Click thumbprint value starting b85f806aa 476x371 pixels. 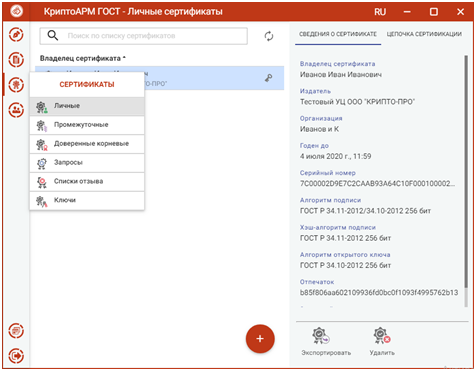pos(379,293)
